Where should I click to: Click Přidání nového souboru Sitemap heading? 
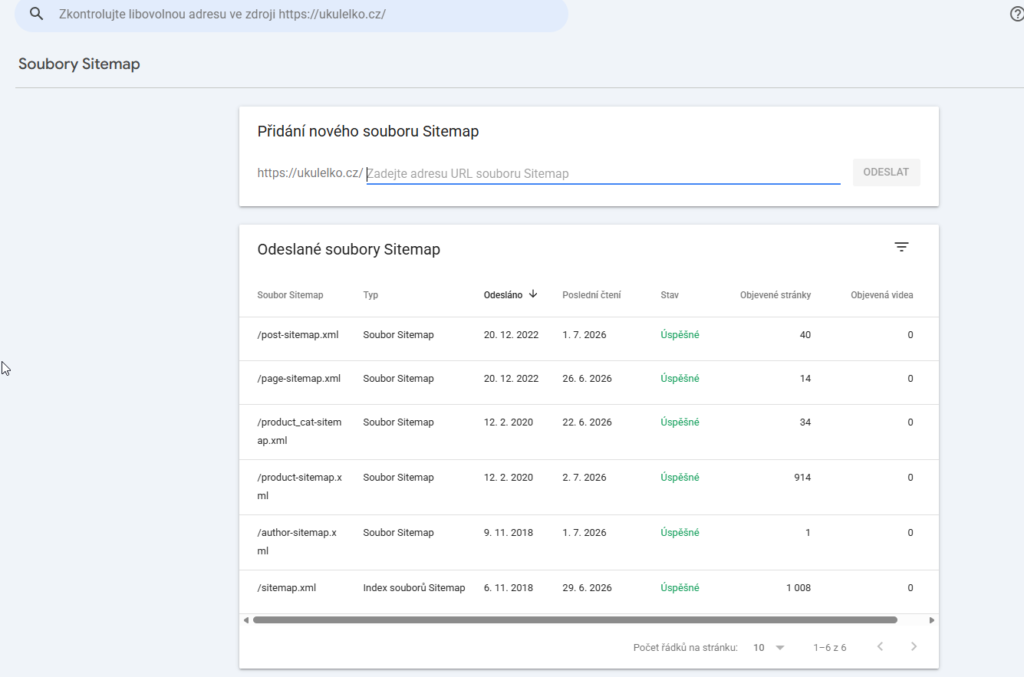point(368,131)
